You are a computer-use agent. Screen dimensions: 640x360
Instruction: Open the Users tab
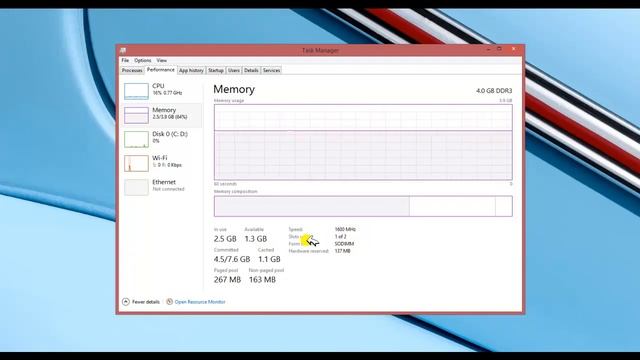click(x=234, y=71)
